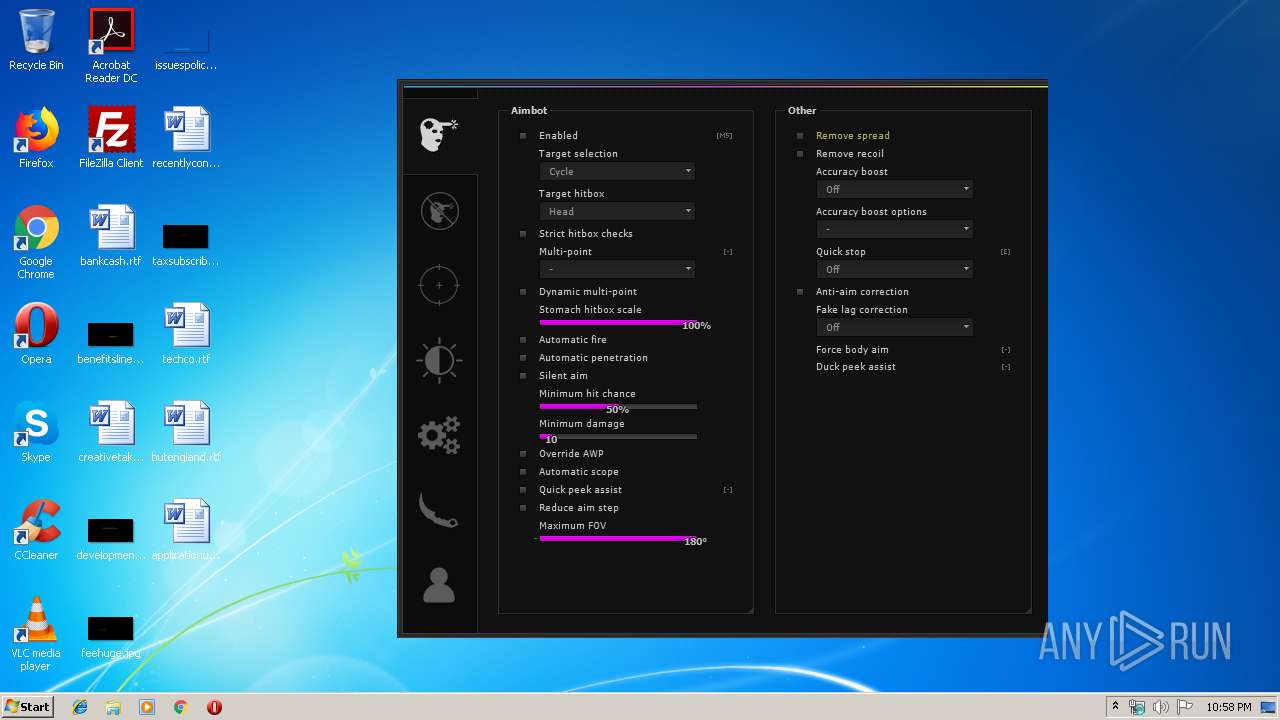Adjust Maximum FOV slider
Screen dimensions: 1280x720
(x=618, y=538)
